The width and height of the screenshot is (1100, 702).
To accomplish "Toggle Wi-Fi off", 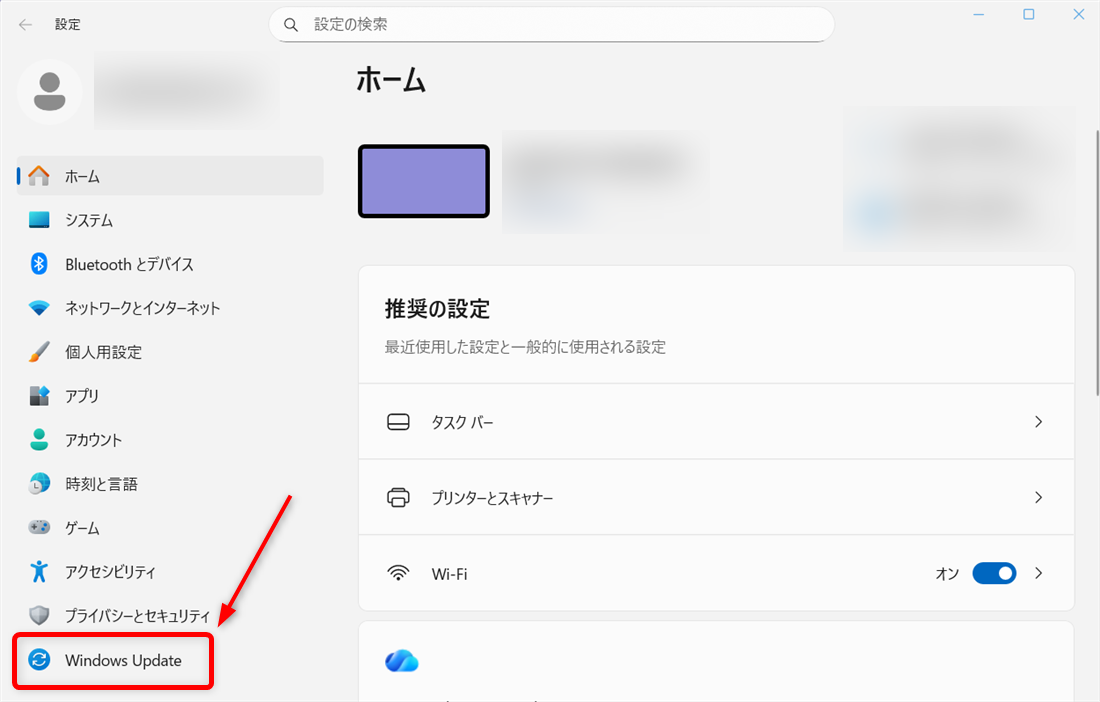I will coord(994,573).
